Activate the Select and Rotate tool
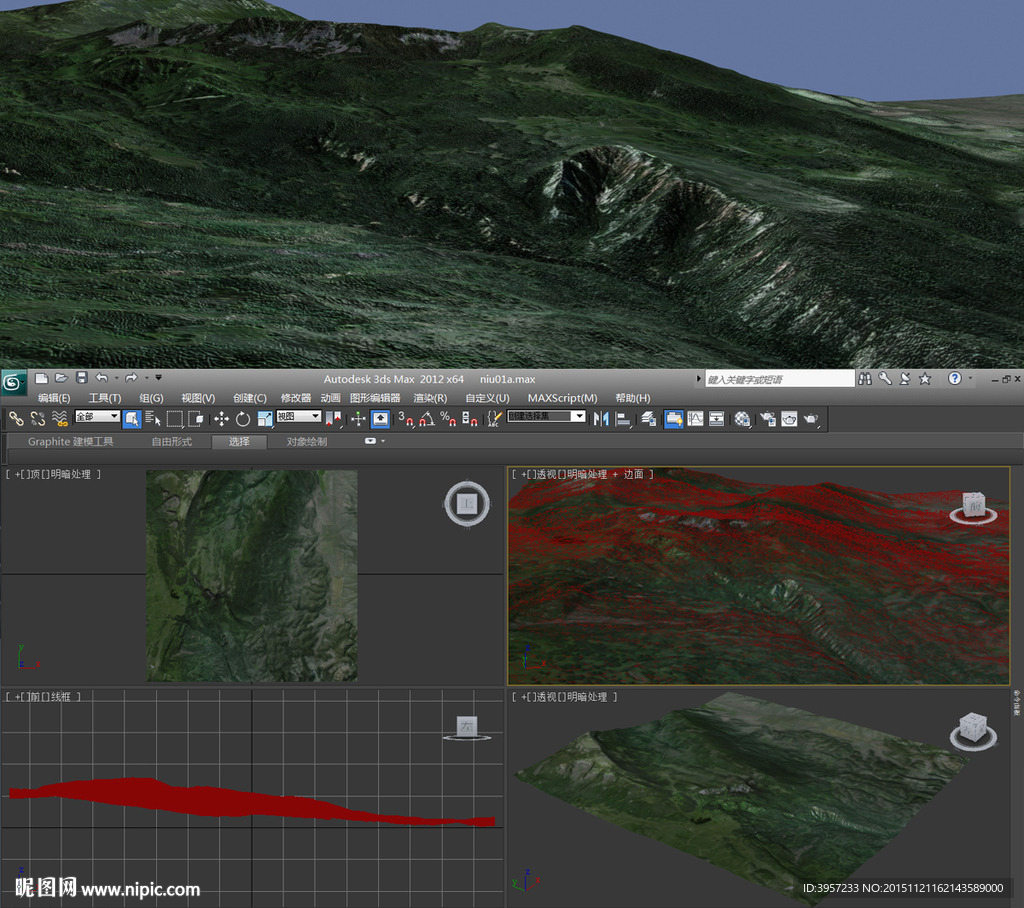Viewport: 1024px width, 908px height. (243, 419)
